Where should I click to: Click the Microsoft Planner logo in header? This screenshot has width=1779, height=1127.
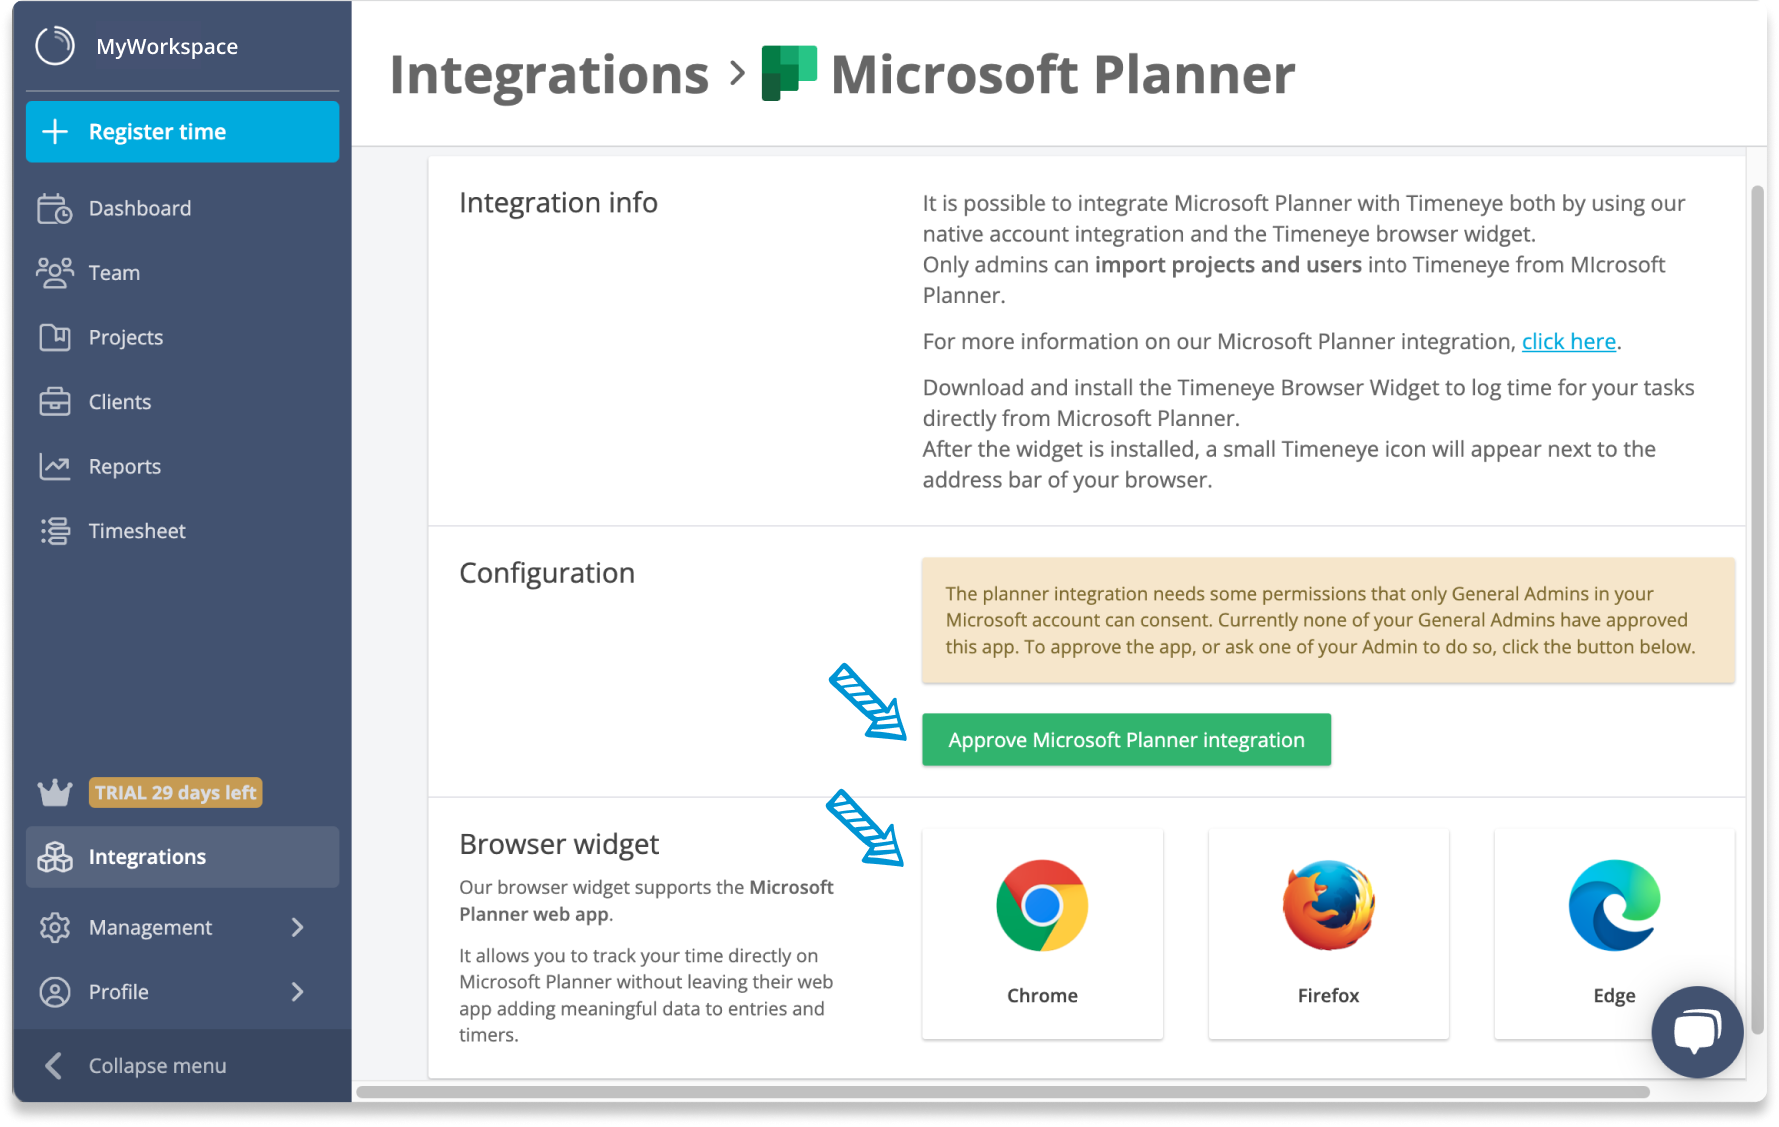tap(789, 73)
